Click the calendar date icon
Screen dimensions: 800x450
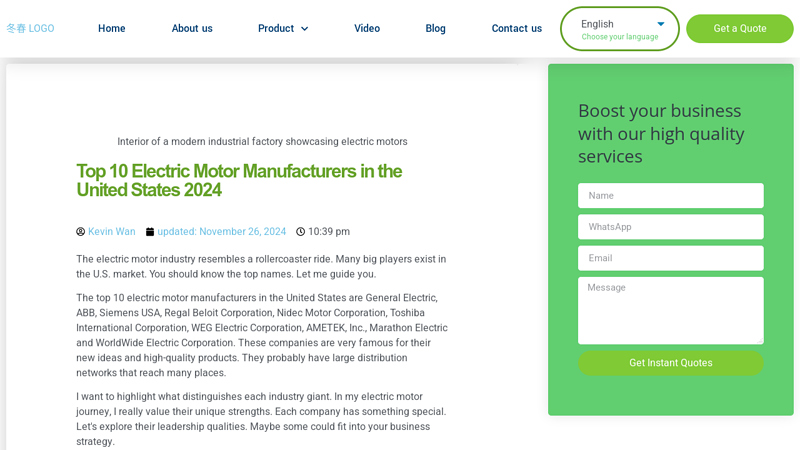point(150,232)
